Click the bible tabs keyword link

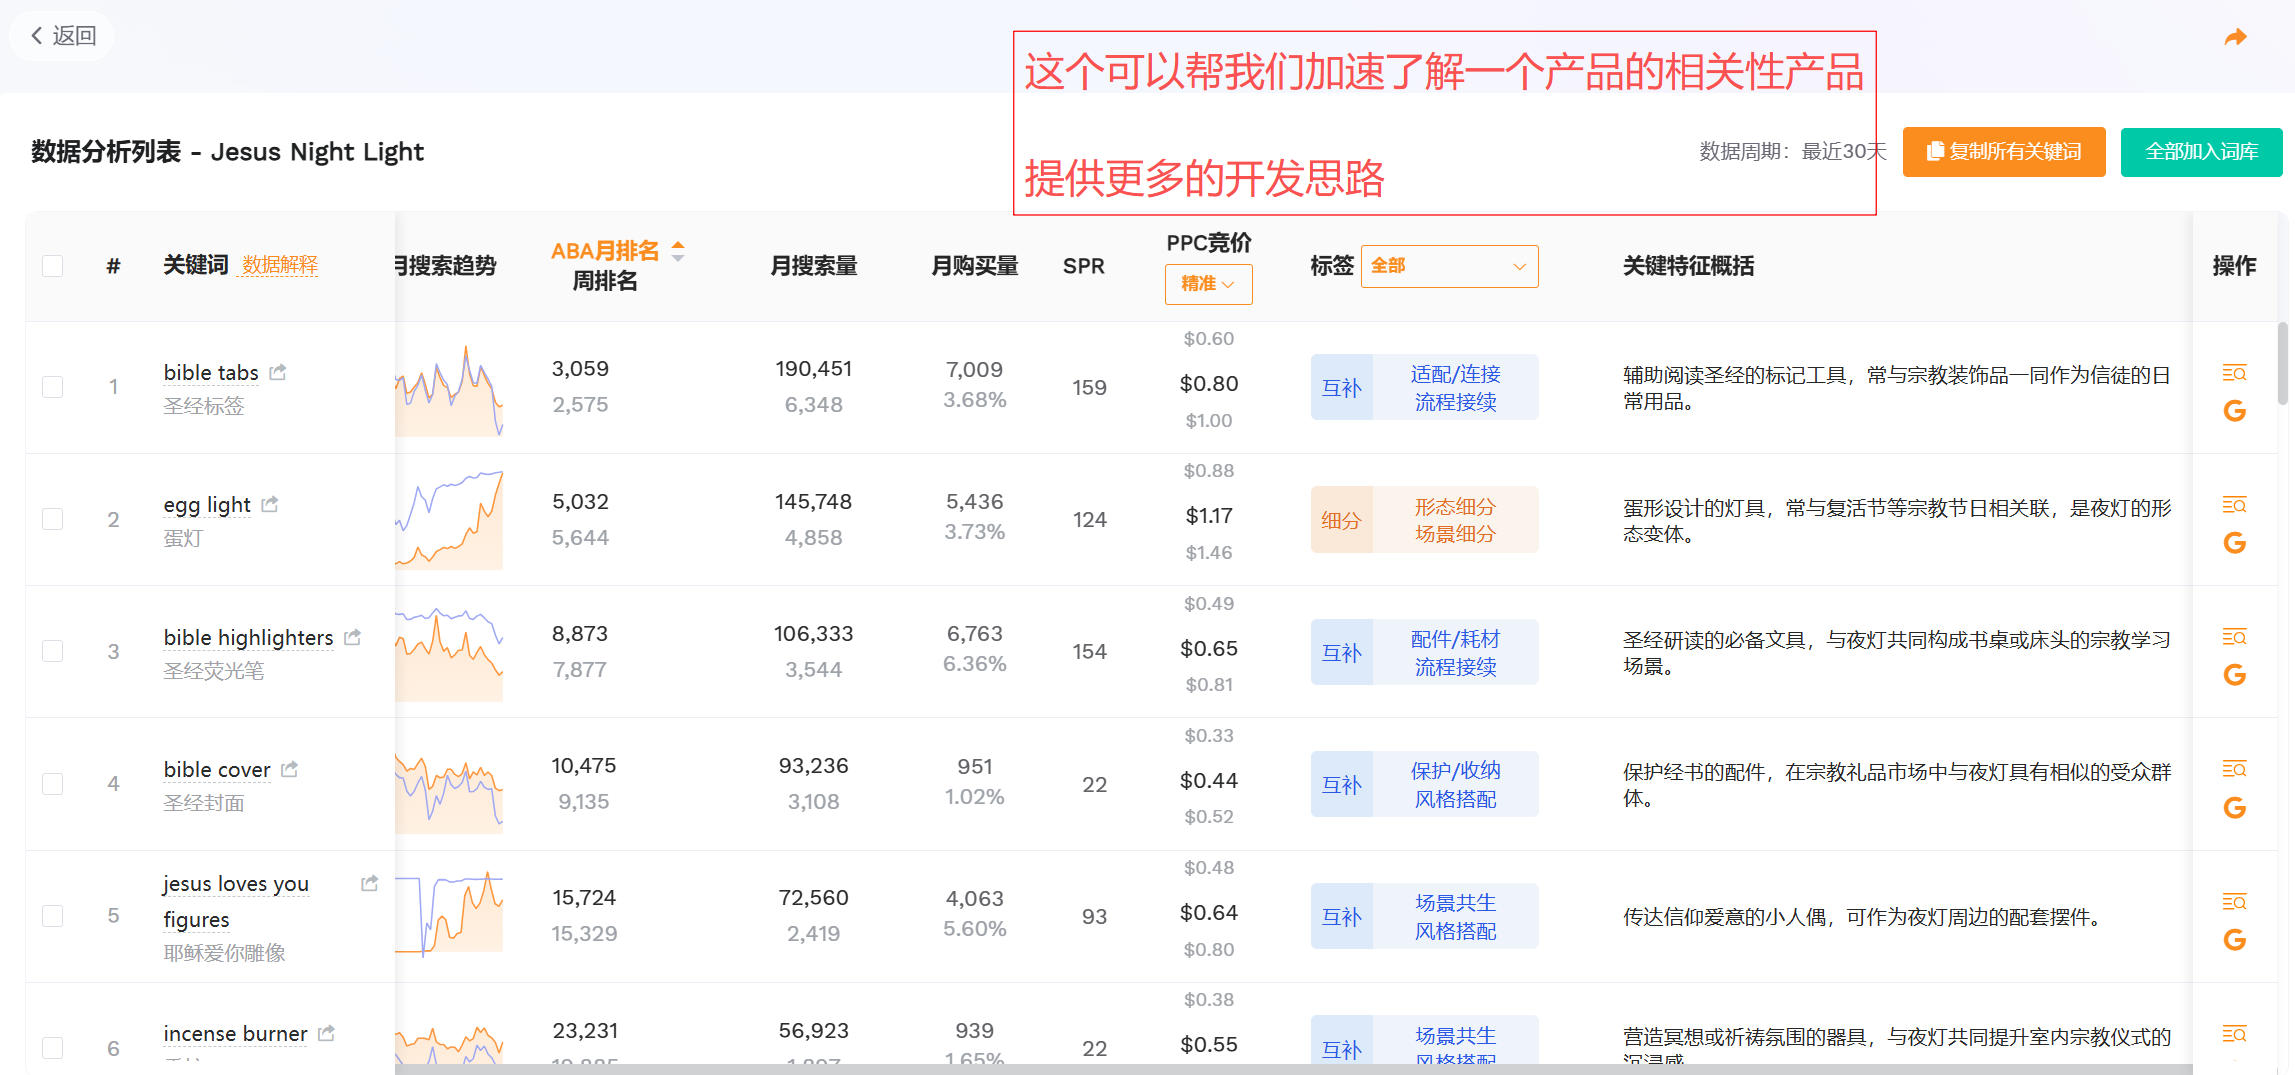(211, 373)
